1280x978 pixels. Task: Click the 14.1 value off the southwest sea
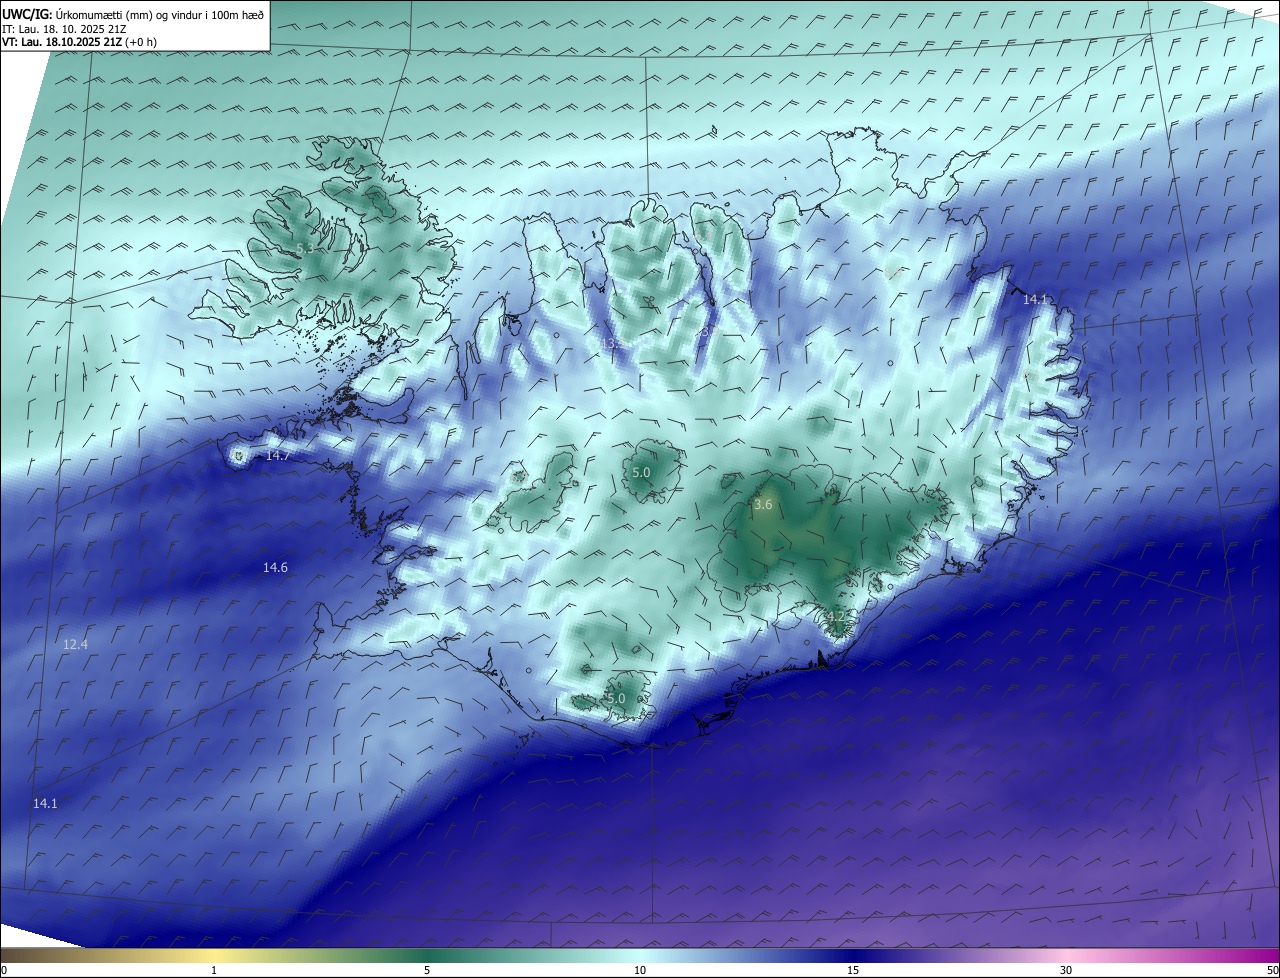[x=45, y=803]
